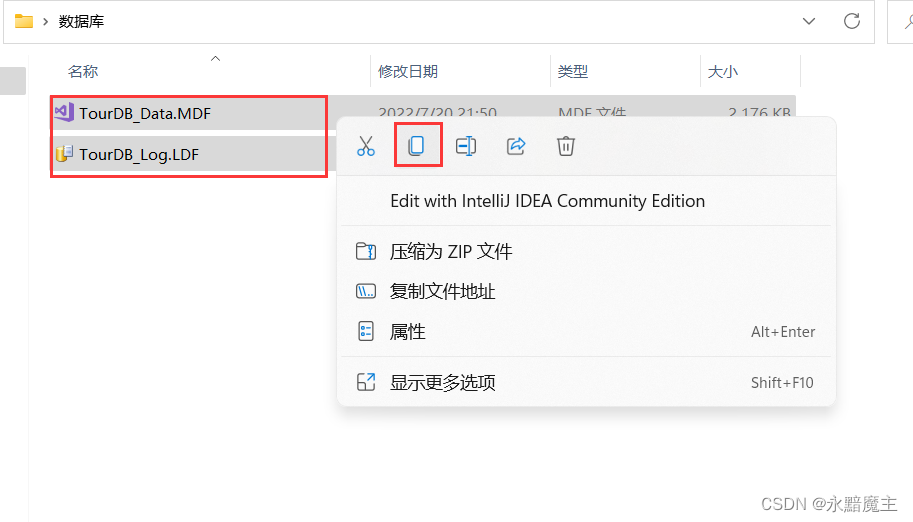913x522 pixels.
Task: Expand the breadcrumb chevron before 数据库
Action: point(45,22)
